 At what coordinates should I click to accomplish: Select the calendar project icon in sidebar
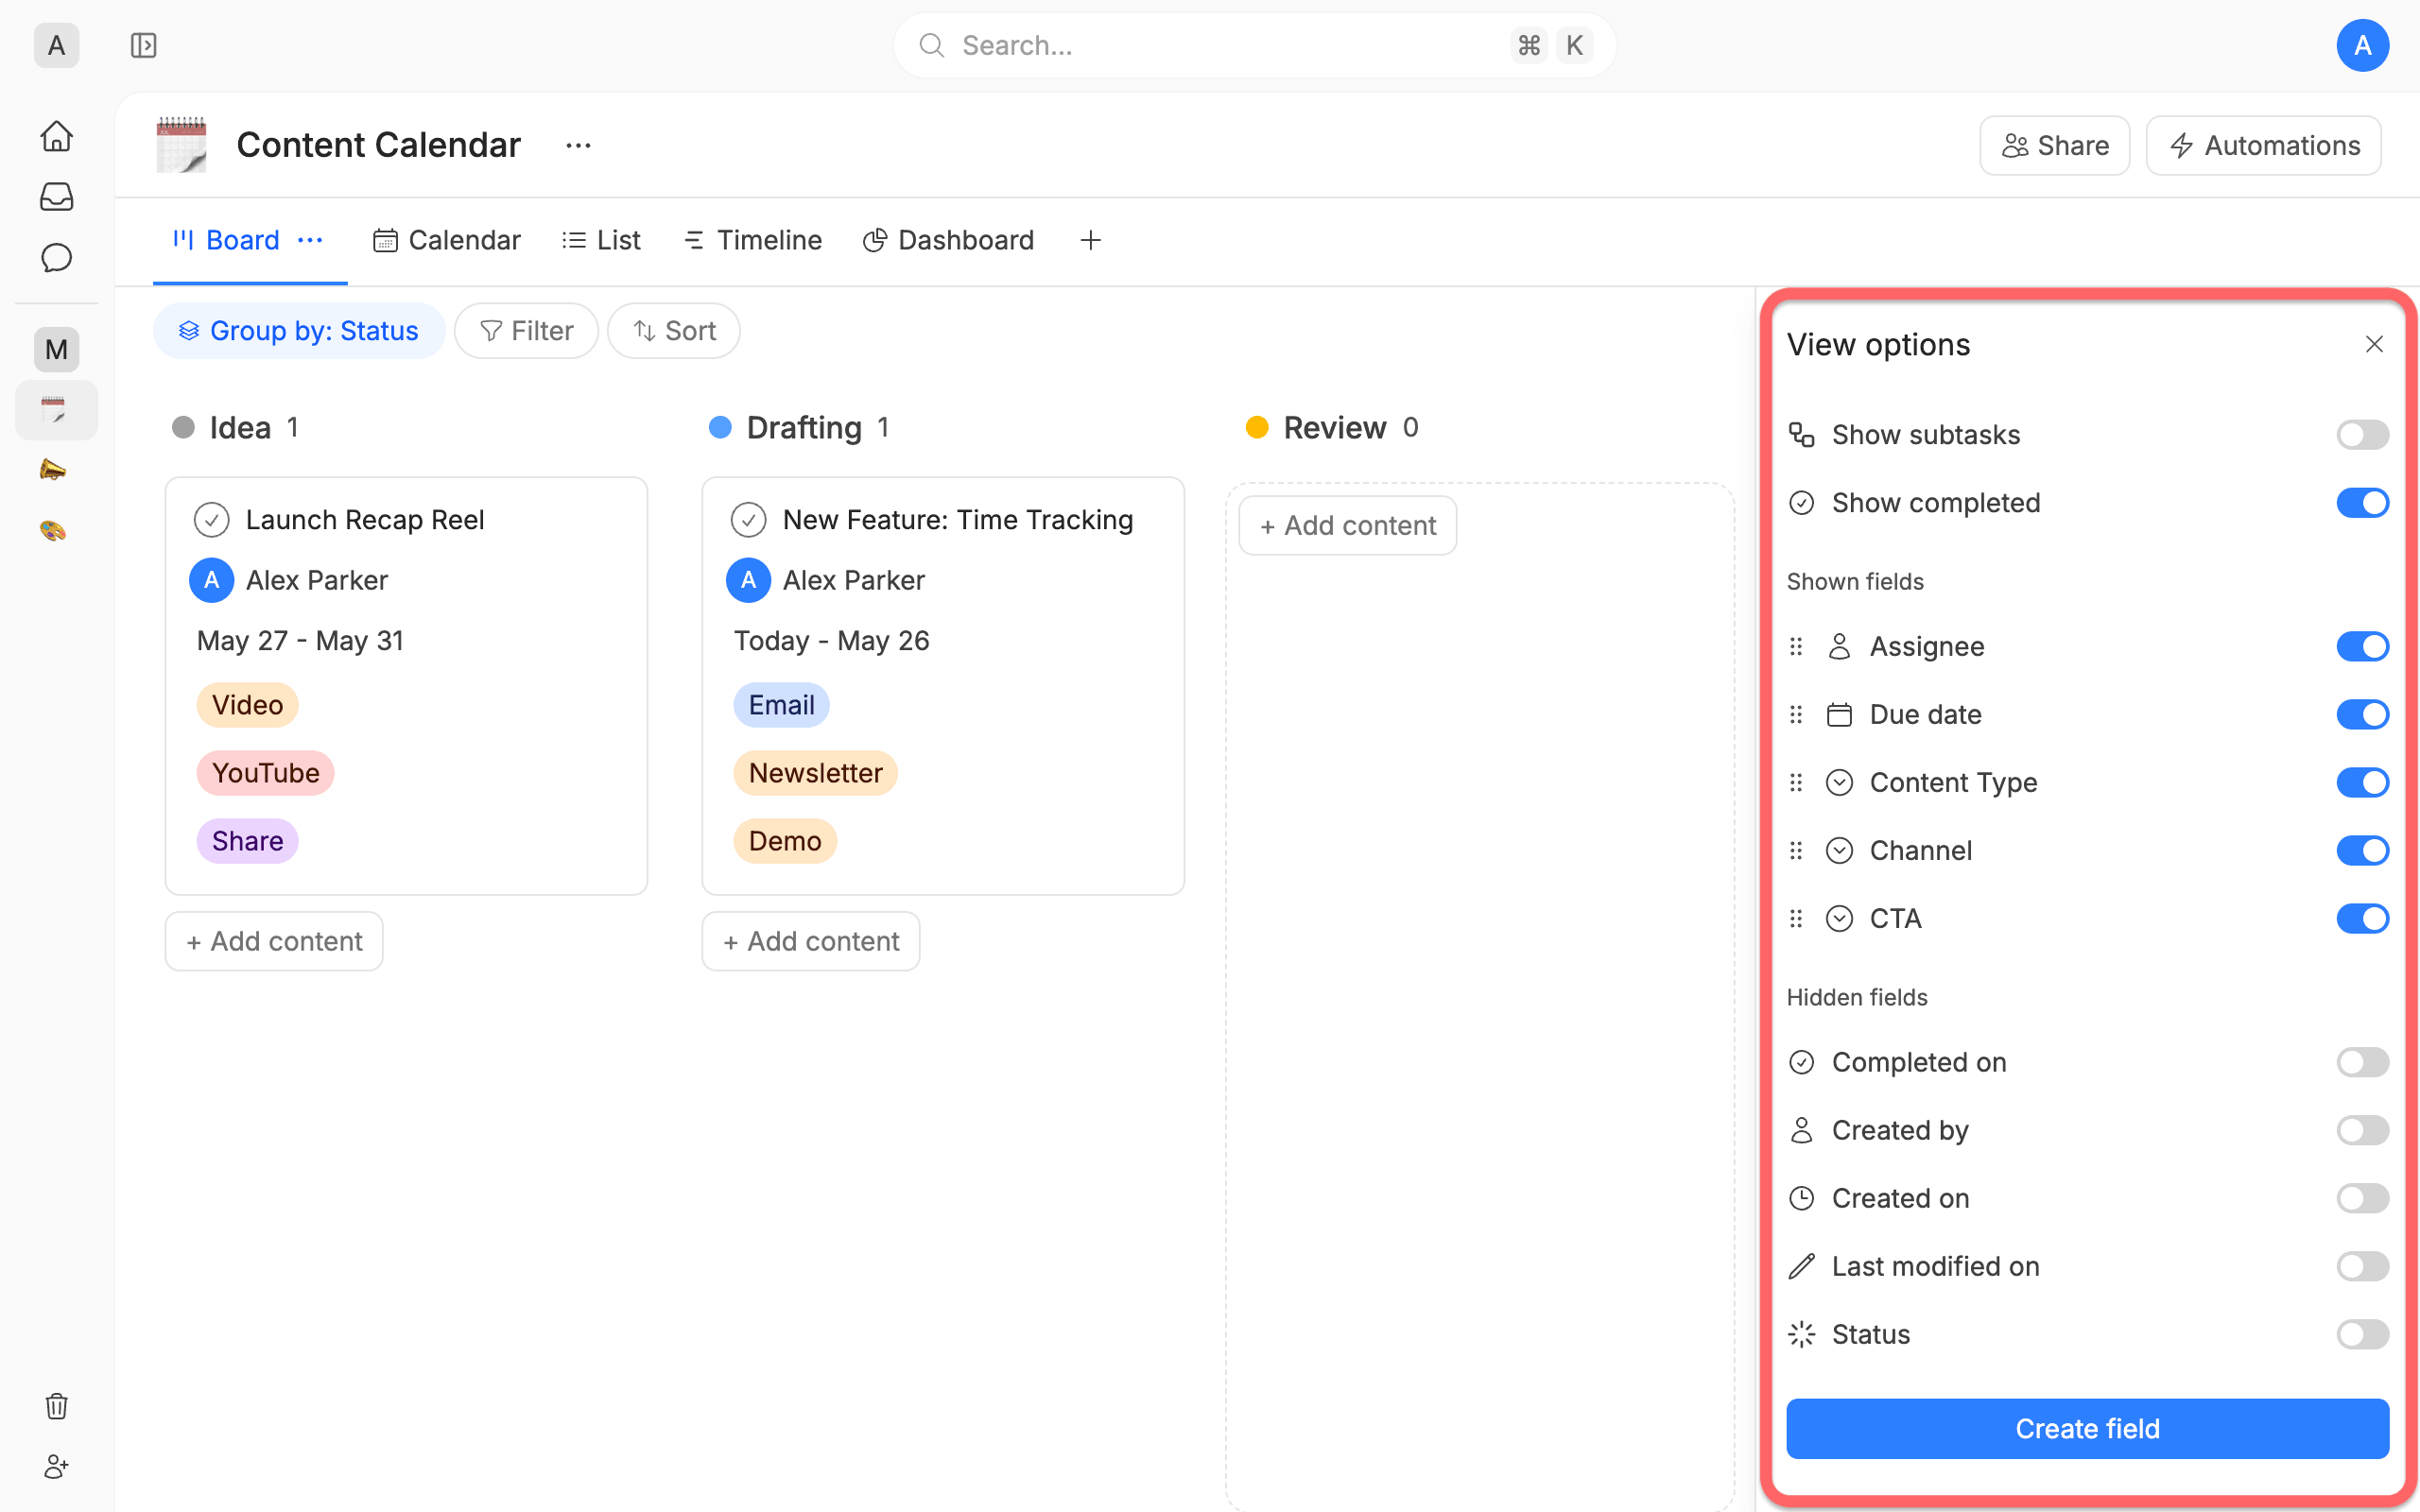pos(54,409)
